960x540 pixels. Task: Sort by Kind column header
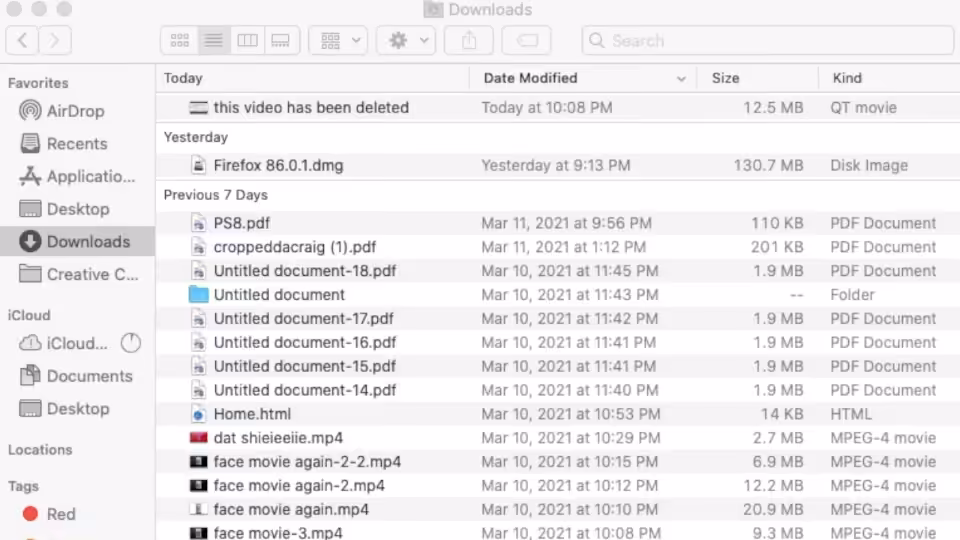click(x=889, y=78)
